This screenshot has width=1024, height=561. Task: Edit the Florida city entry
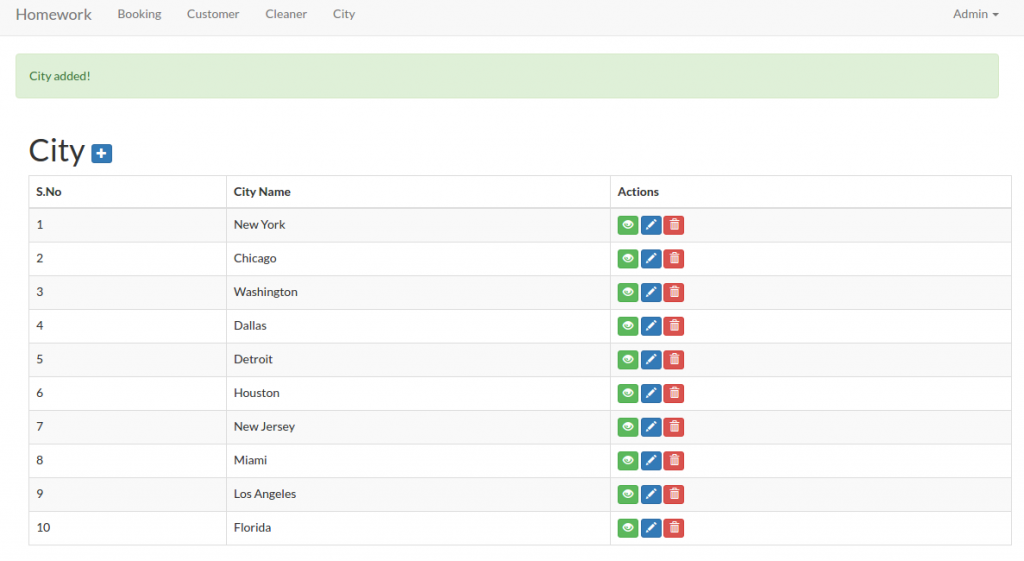click(x=651, y=528)
